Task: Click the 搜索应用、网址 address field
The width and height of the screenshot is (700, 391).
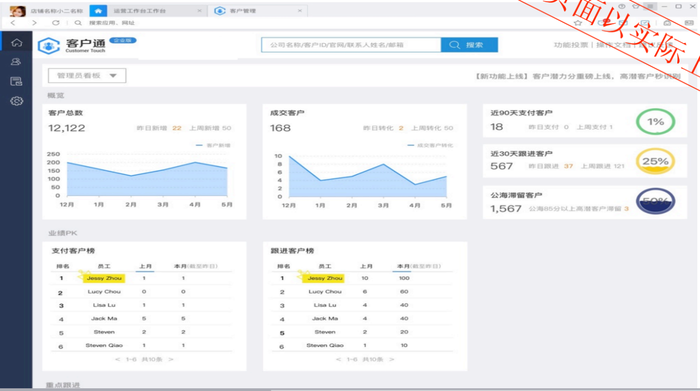Action: [x=112, y=23]
